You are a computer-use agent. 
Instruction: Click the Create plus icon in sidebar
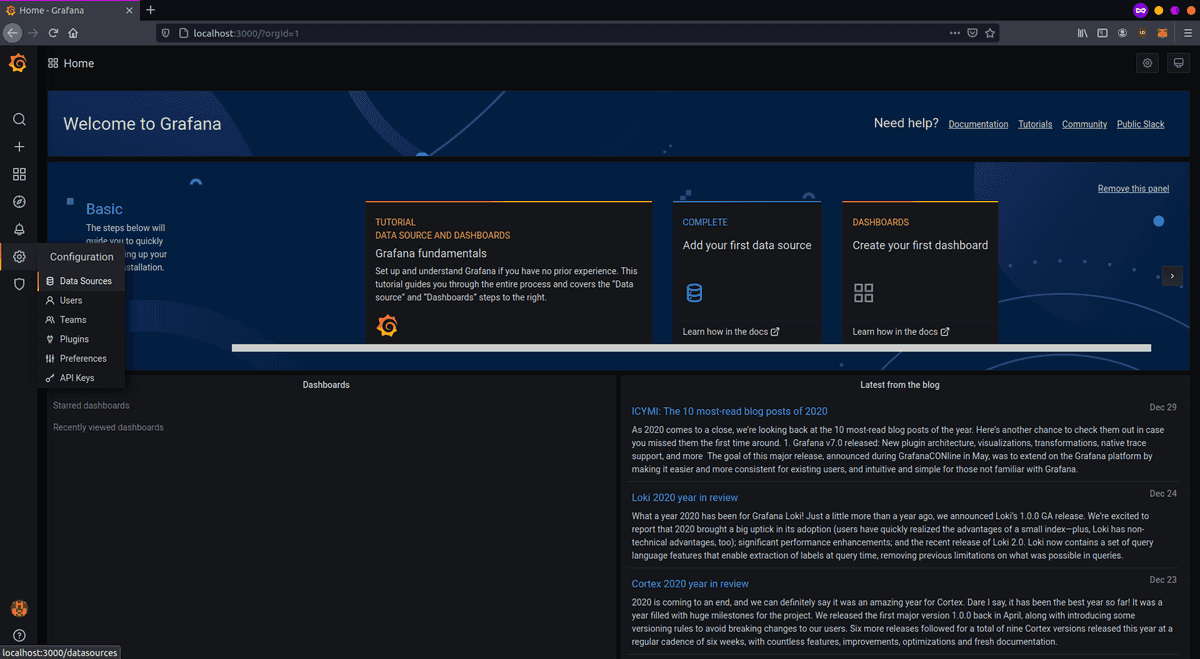pos(18,146)
